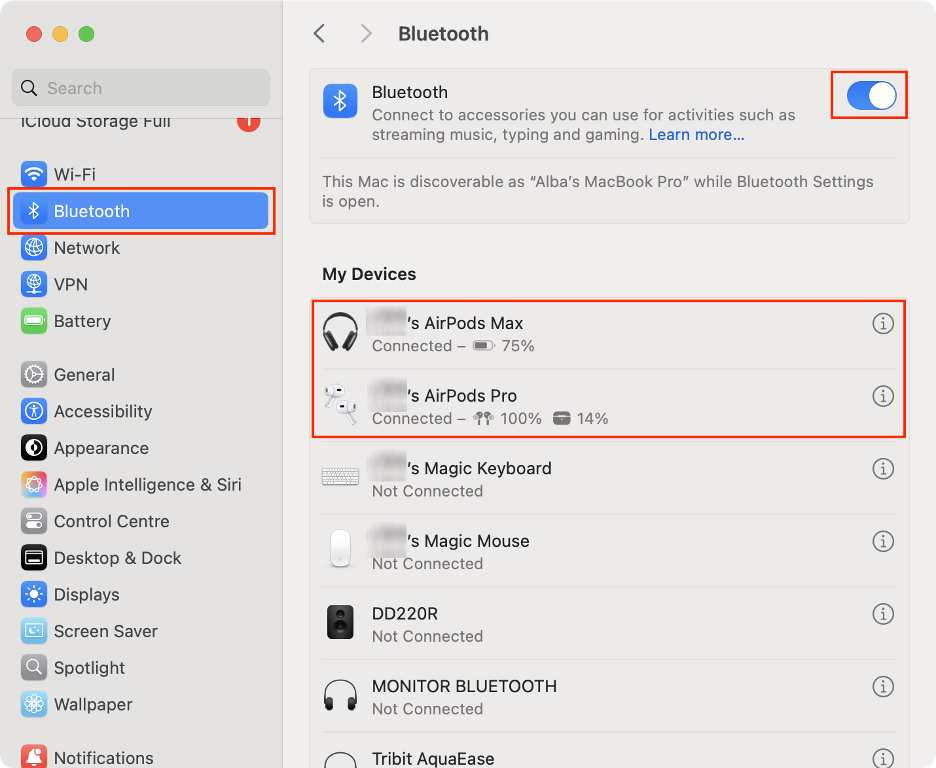Viewport: 936px width, 768px height.
Task: Click the AirPods Pro earbuds icon
Action: pos(340,404)
